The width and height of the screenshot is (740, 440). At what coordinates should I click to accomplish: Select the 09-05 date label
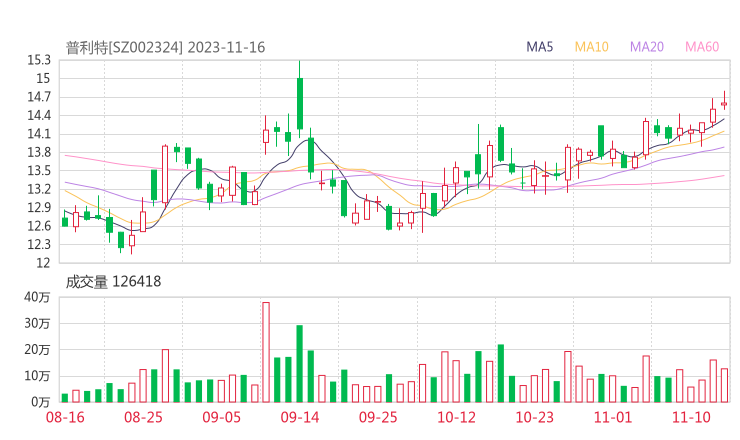click(x=221, y=417)
